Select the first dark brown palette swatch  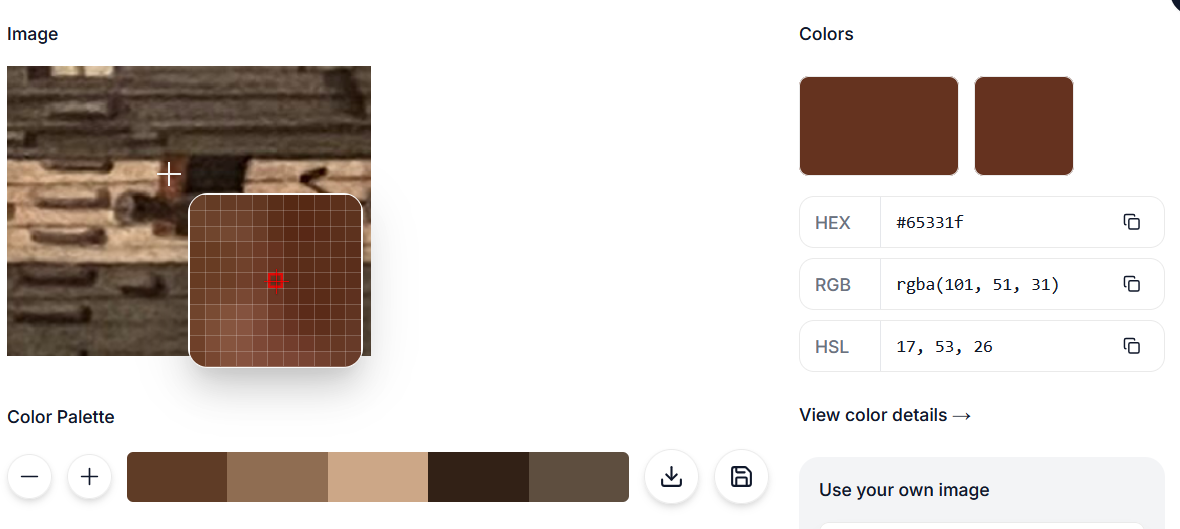click(x=177, y=477)
